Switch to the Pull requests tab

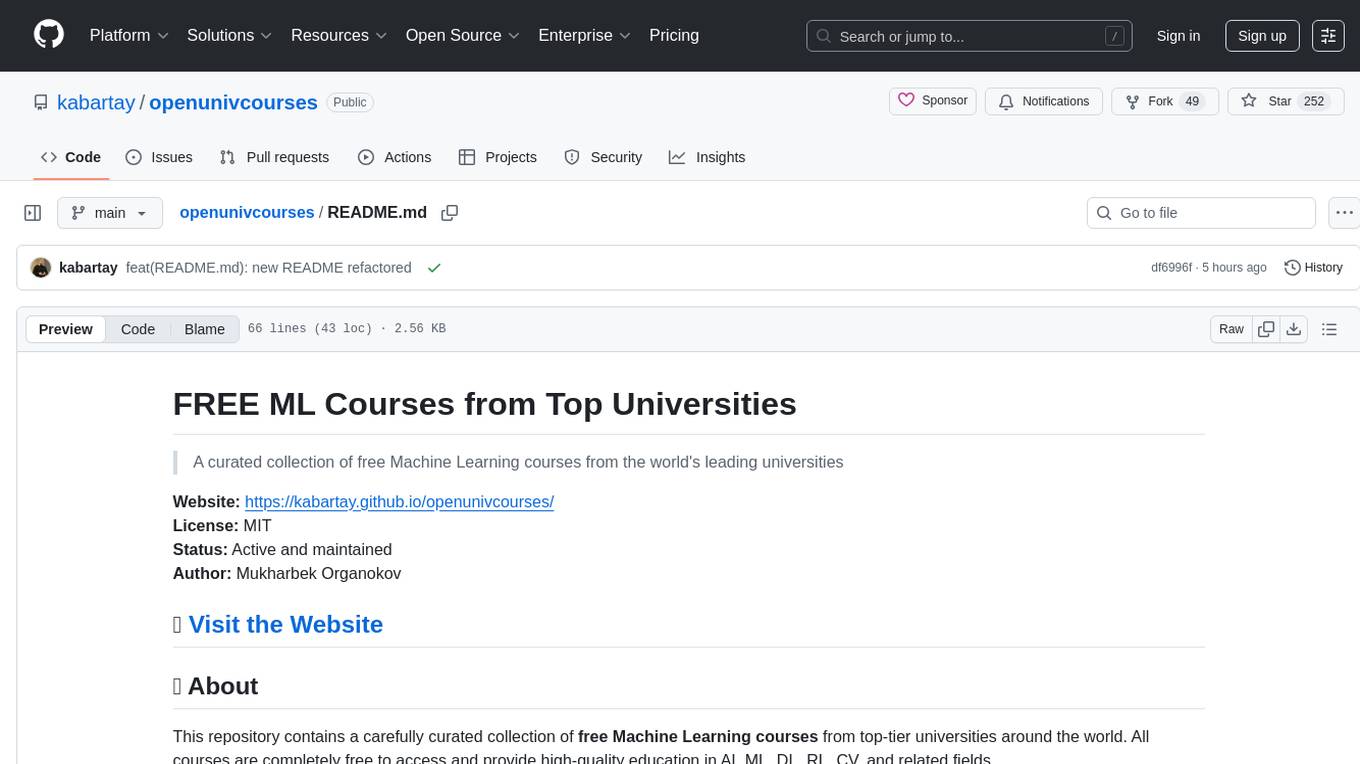pos(274,157)
